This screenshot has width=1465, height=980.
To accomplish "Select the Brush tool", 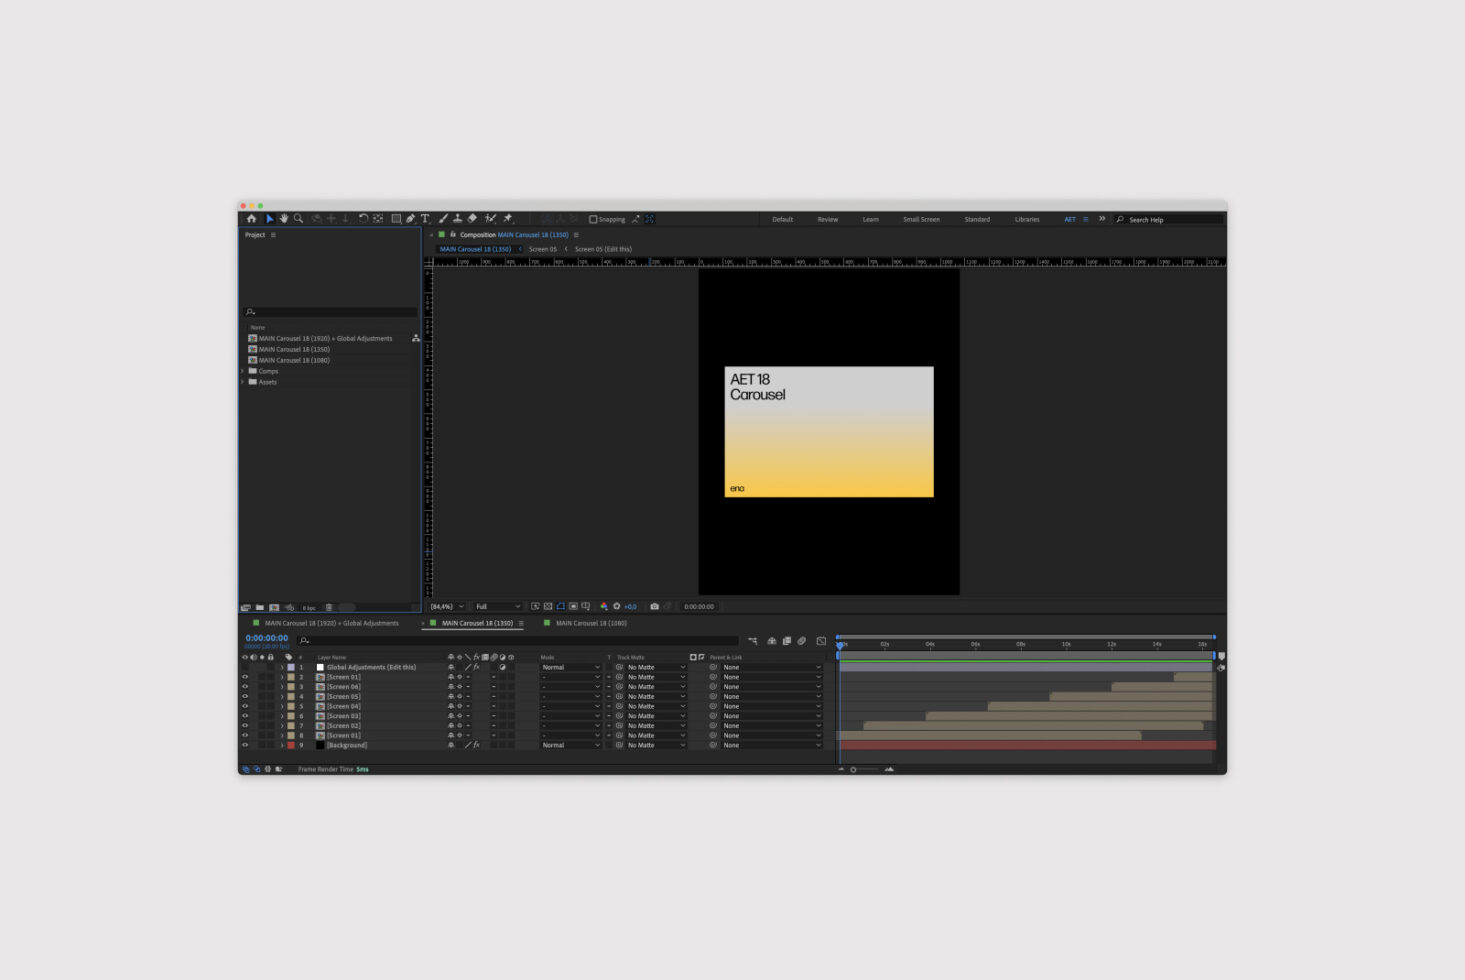I will 443,219.
